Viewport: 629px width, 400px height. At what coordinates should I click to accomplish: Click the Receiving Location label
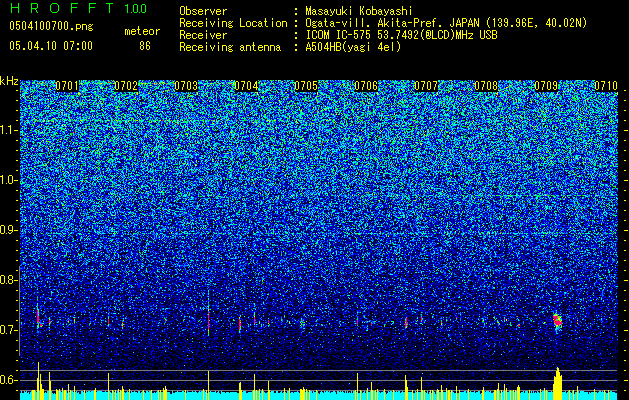[233, 23]
